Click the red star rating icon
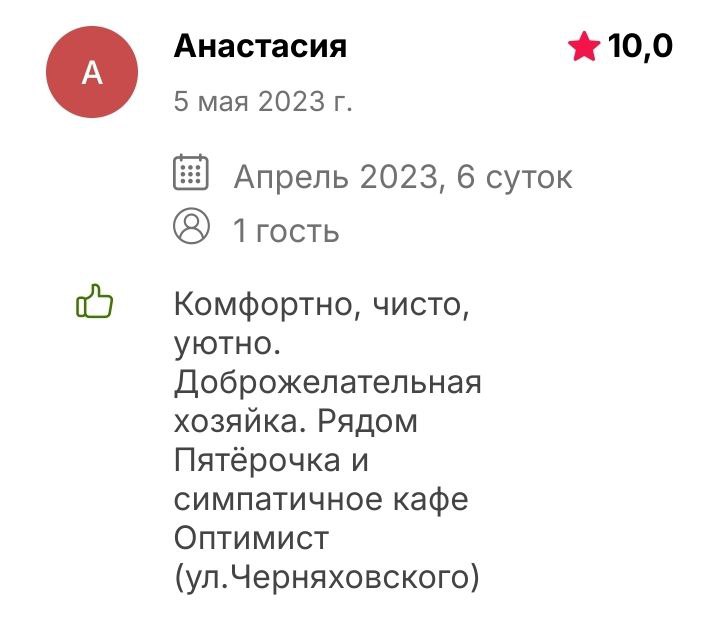720x620 pixels. (x=582, y=46)
